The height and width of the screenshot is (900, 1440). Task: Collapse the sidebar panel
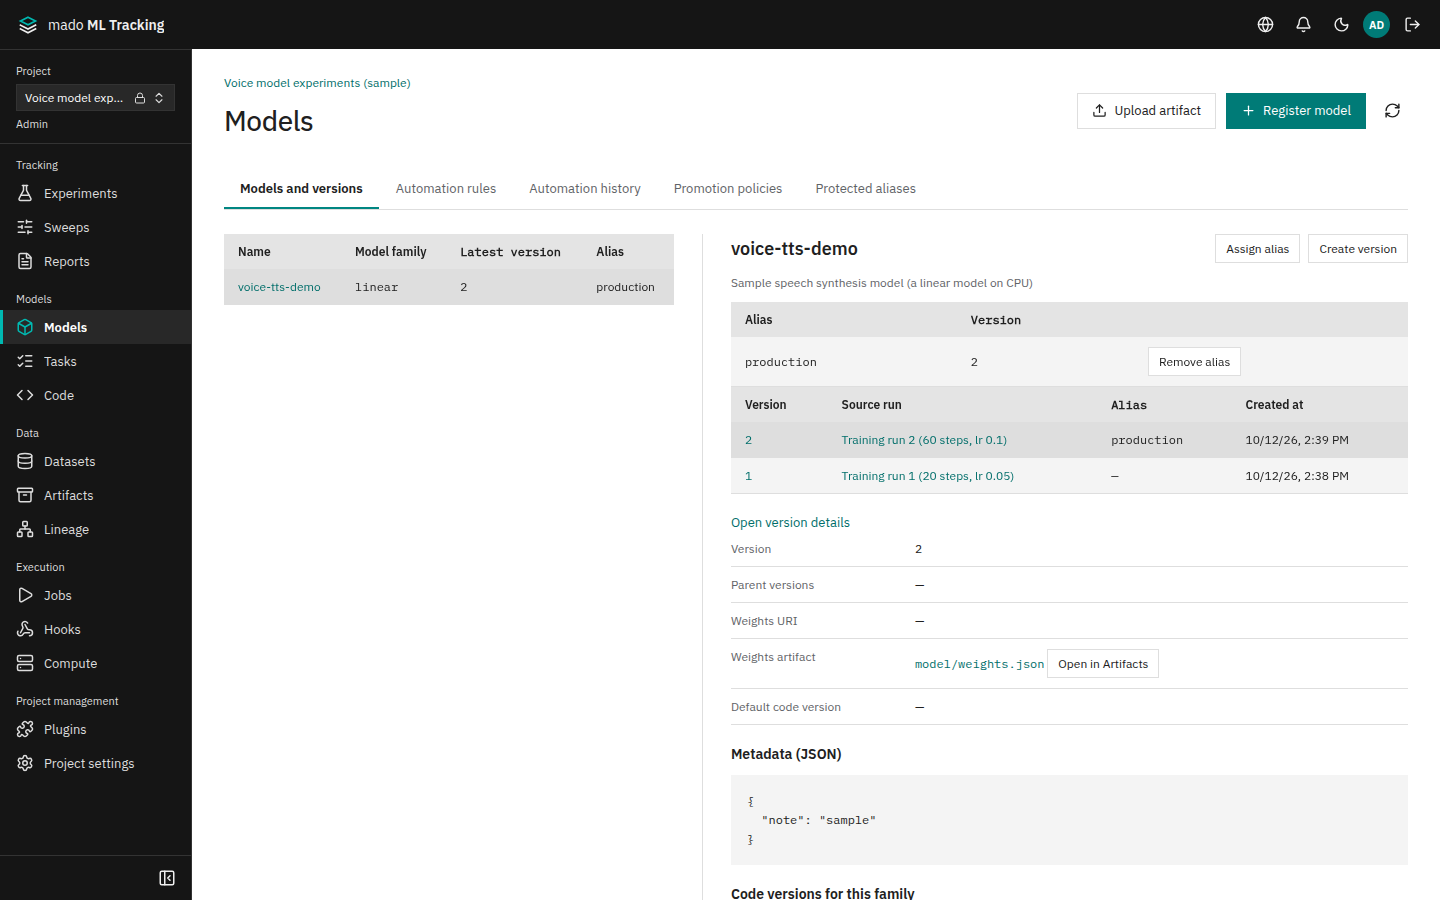pos(167,878)
